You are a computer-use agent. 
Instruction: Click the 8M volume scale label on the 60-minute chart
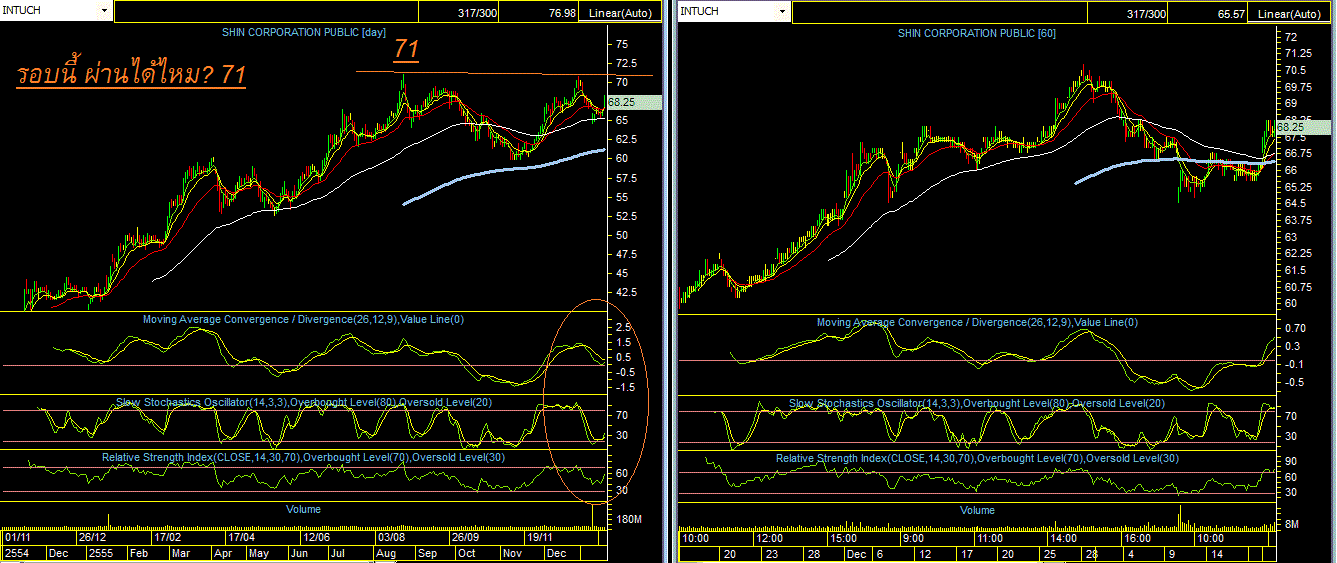click(x=1292, y=524)
